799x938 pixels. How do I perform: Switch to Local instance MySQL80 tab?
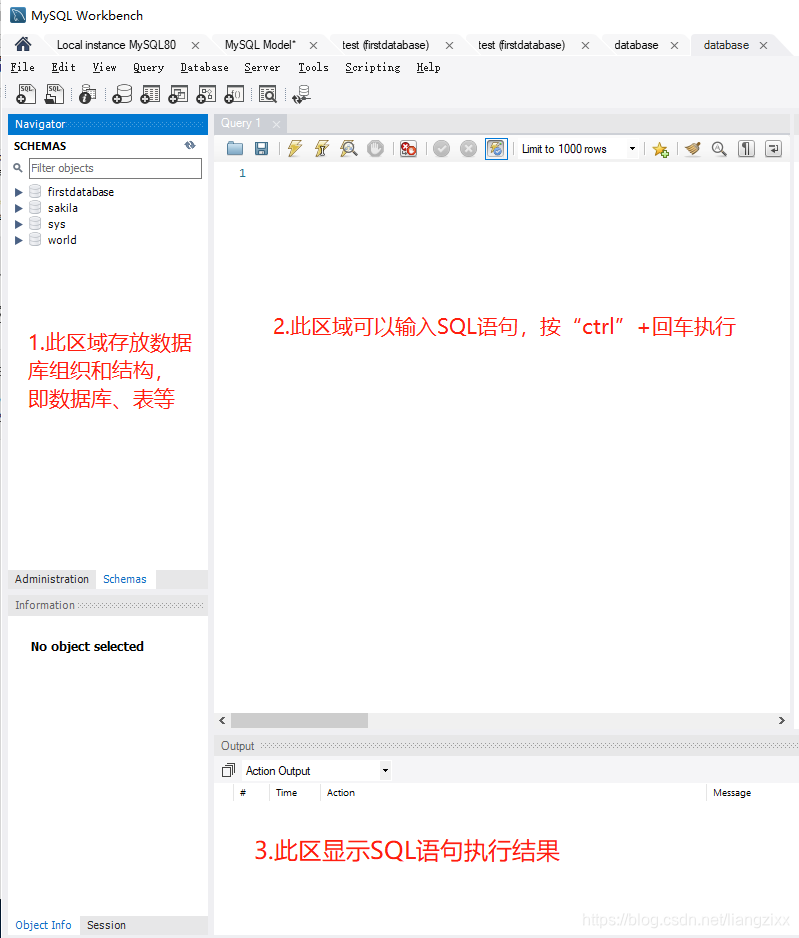[x=116, y=45]
